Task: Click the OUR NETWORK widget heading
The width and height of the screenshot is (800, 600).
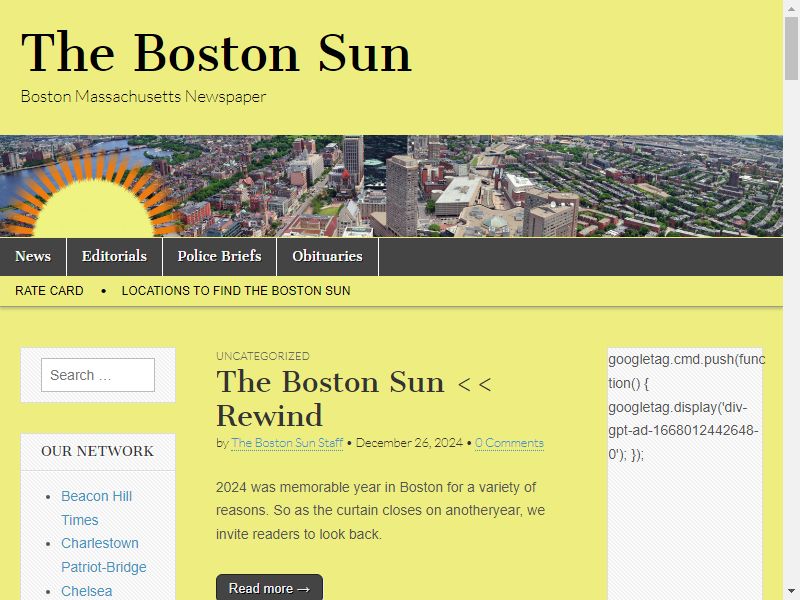Action: [x=97, y=451]
